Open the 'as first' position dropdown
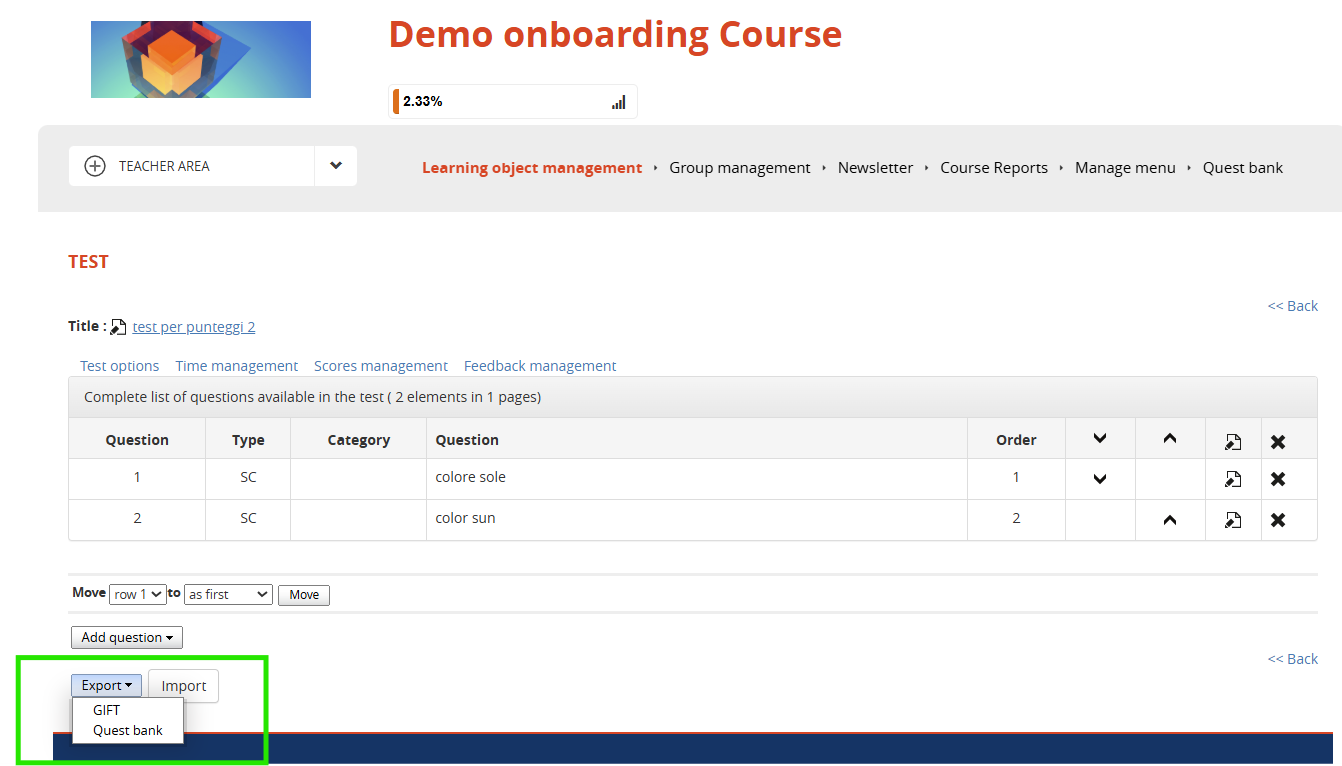1342x766 pixels. [x=228, y=594]
